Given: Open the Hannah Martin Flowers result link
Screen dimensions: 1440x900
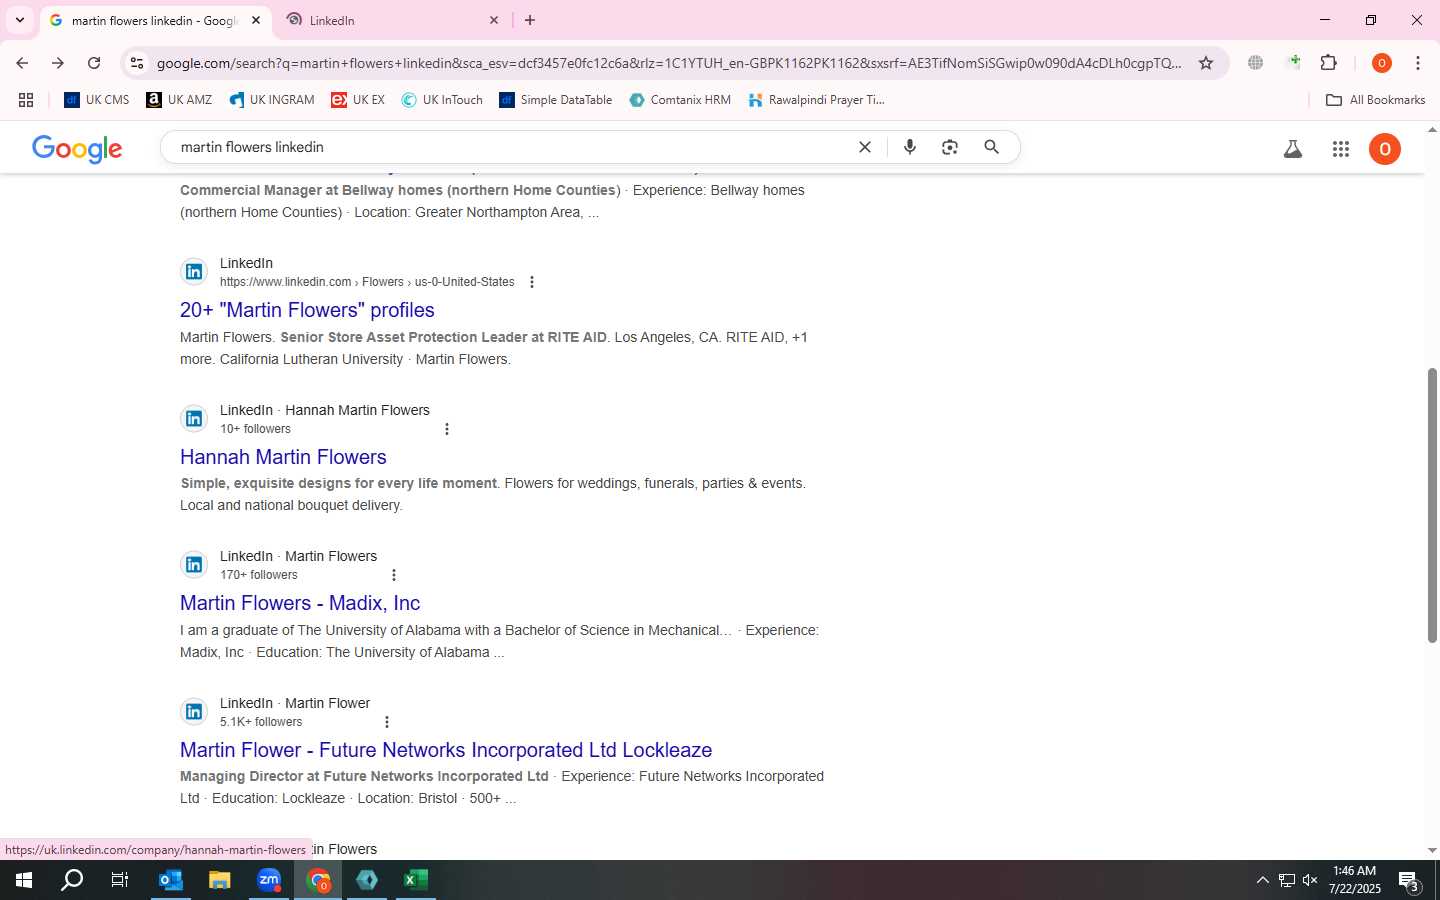Looking at the screenshot, I should 283,457.
